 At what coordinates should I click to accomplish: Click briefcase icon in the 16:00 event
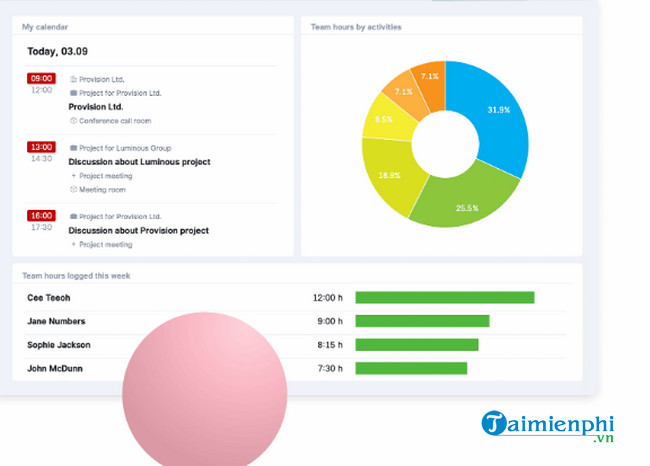(73, 216)
